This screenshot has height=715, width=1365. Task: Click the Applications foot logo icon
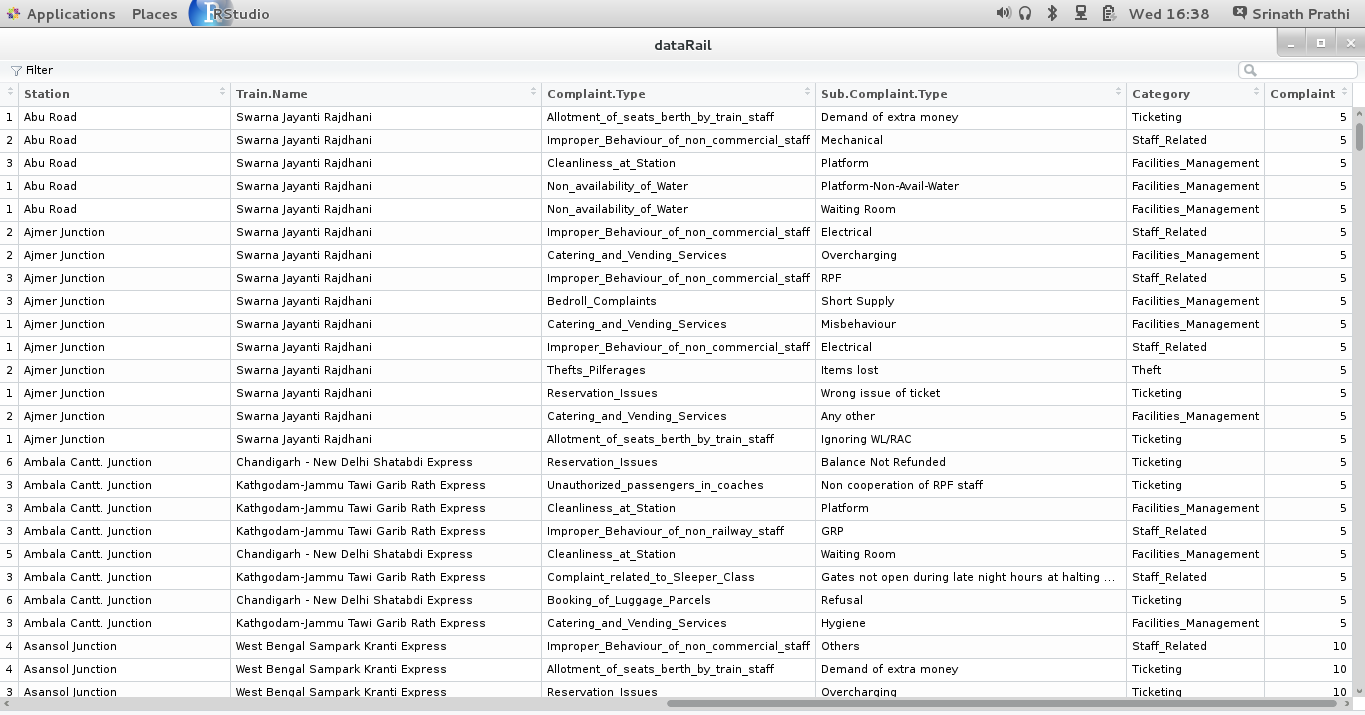[x=12, y=14]
